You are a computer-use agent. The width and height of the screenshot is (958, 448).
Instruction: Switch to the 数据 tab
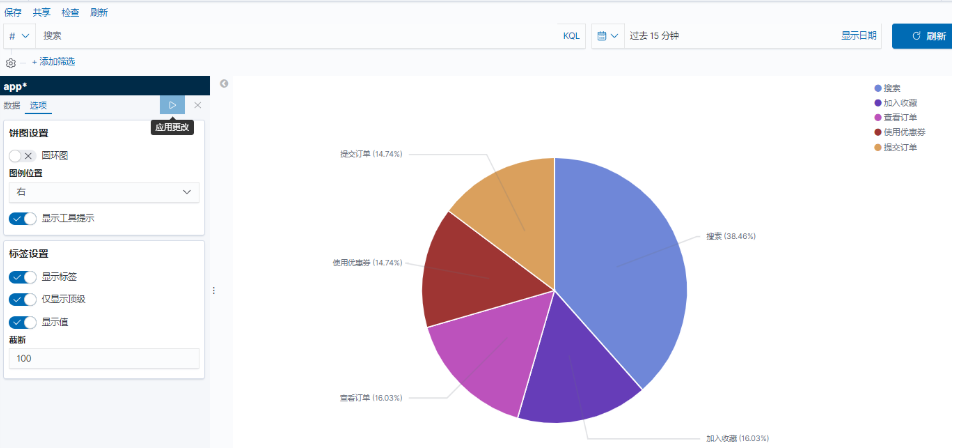(12, 105)
